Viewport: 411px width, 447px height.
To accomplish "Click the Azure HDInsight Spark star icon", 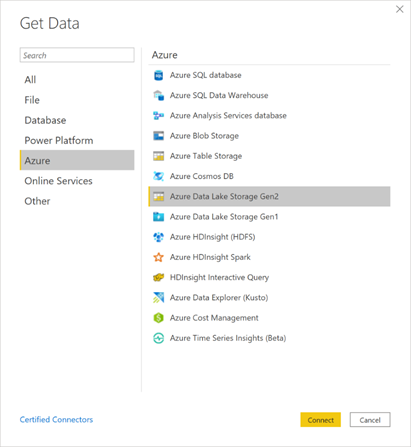I will coord(158,257).
